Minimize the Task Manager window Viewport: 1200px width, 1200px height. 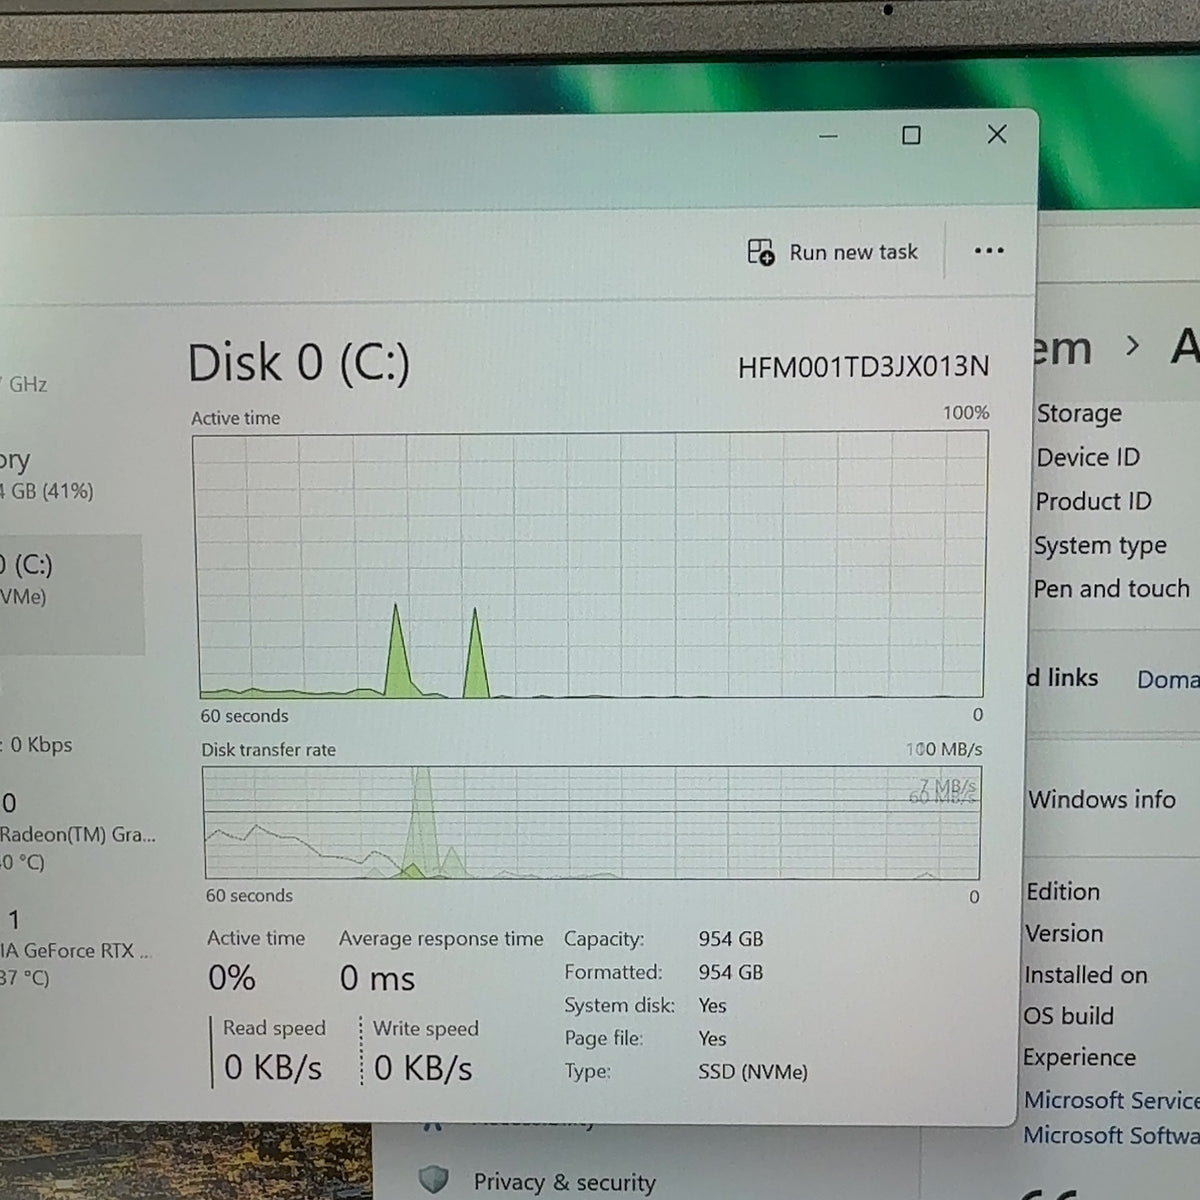coord(828,136)
